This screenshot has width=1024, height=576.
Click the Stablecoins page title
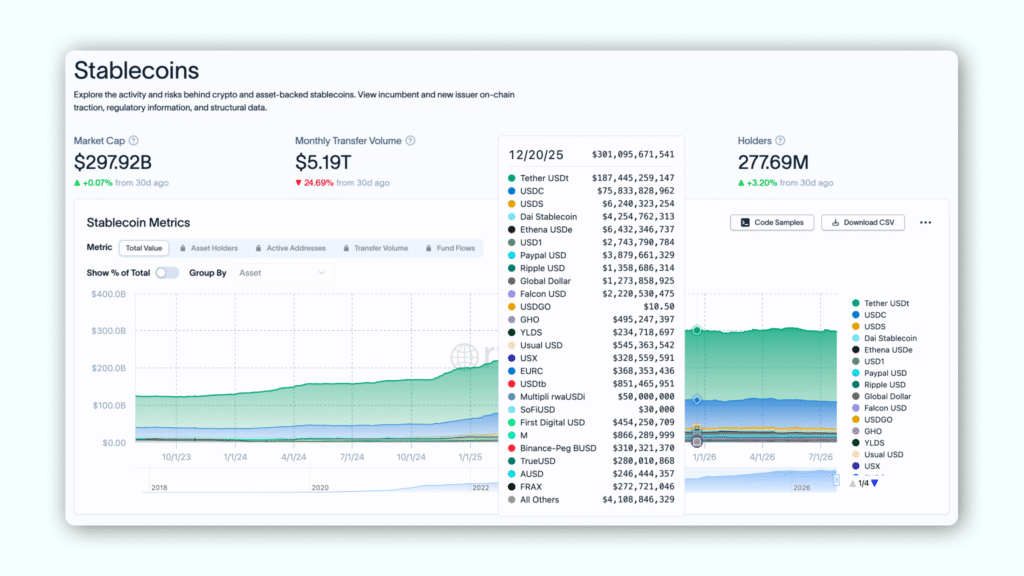(x=136, y=71)
